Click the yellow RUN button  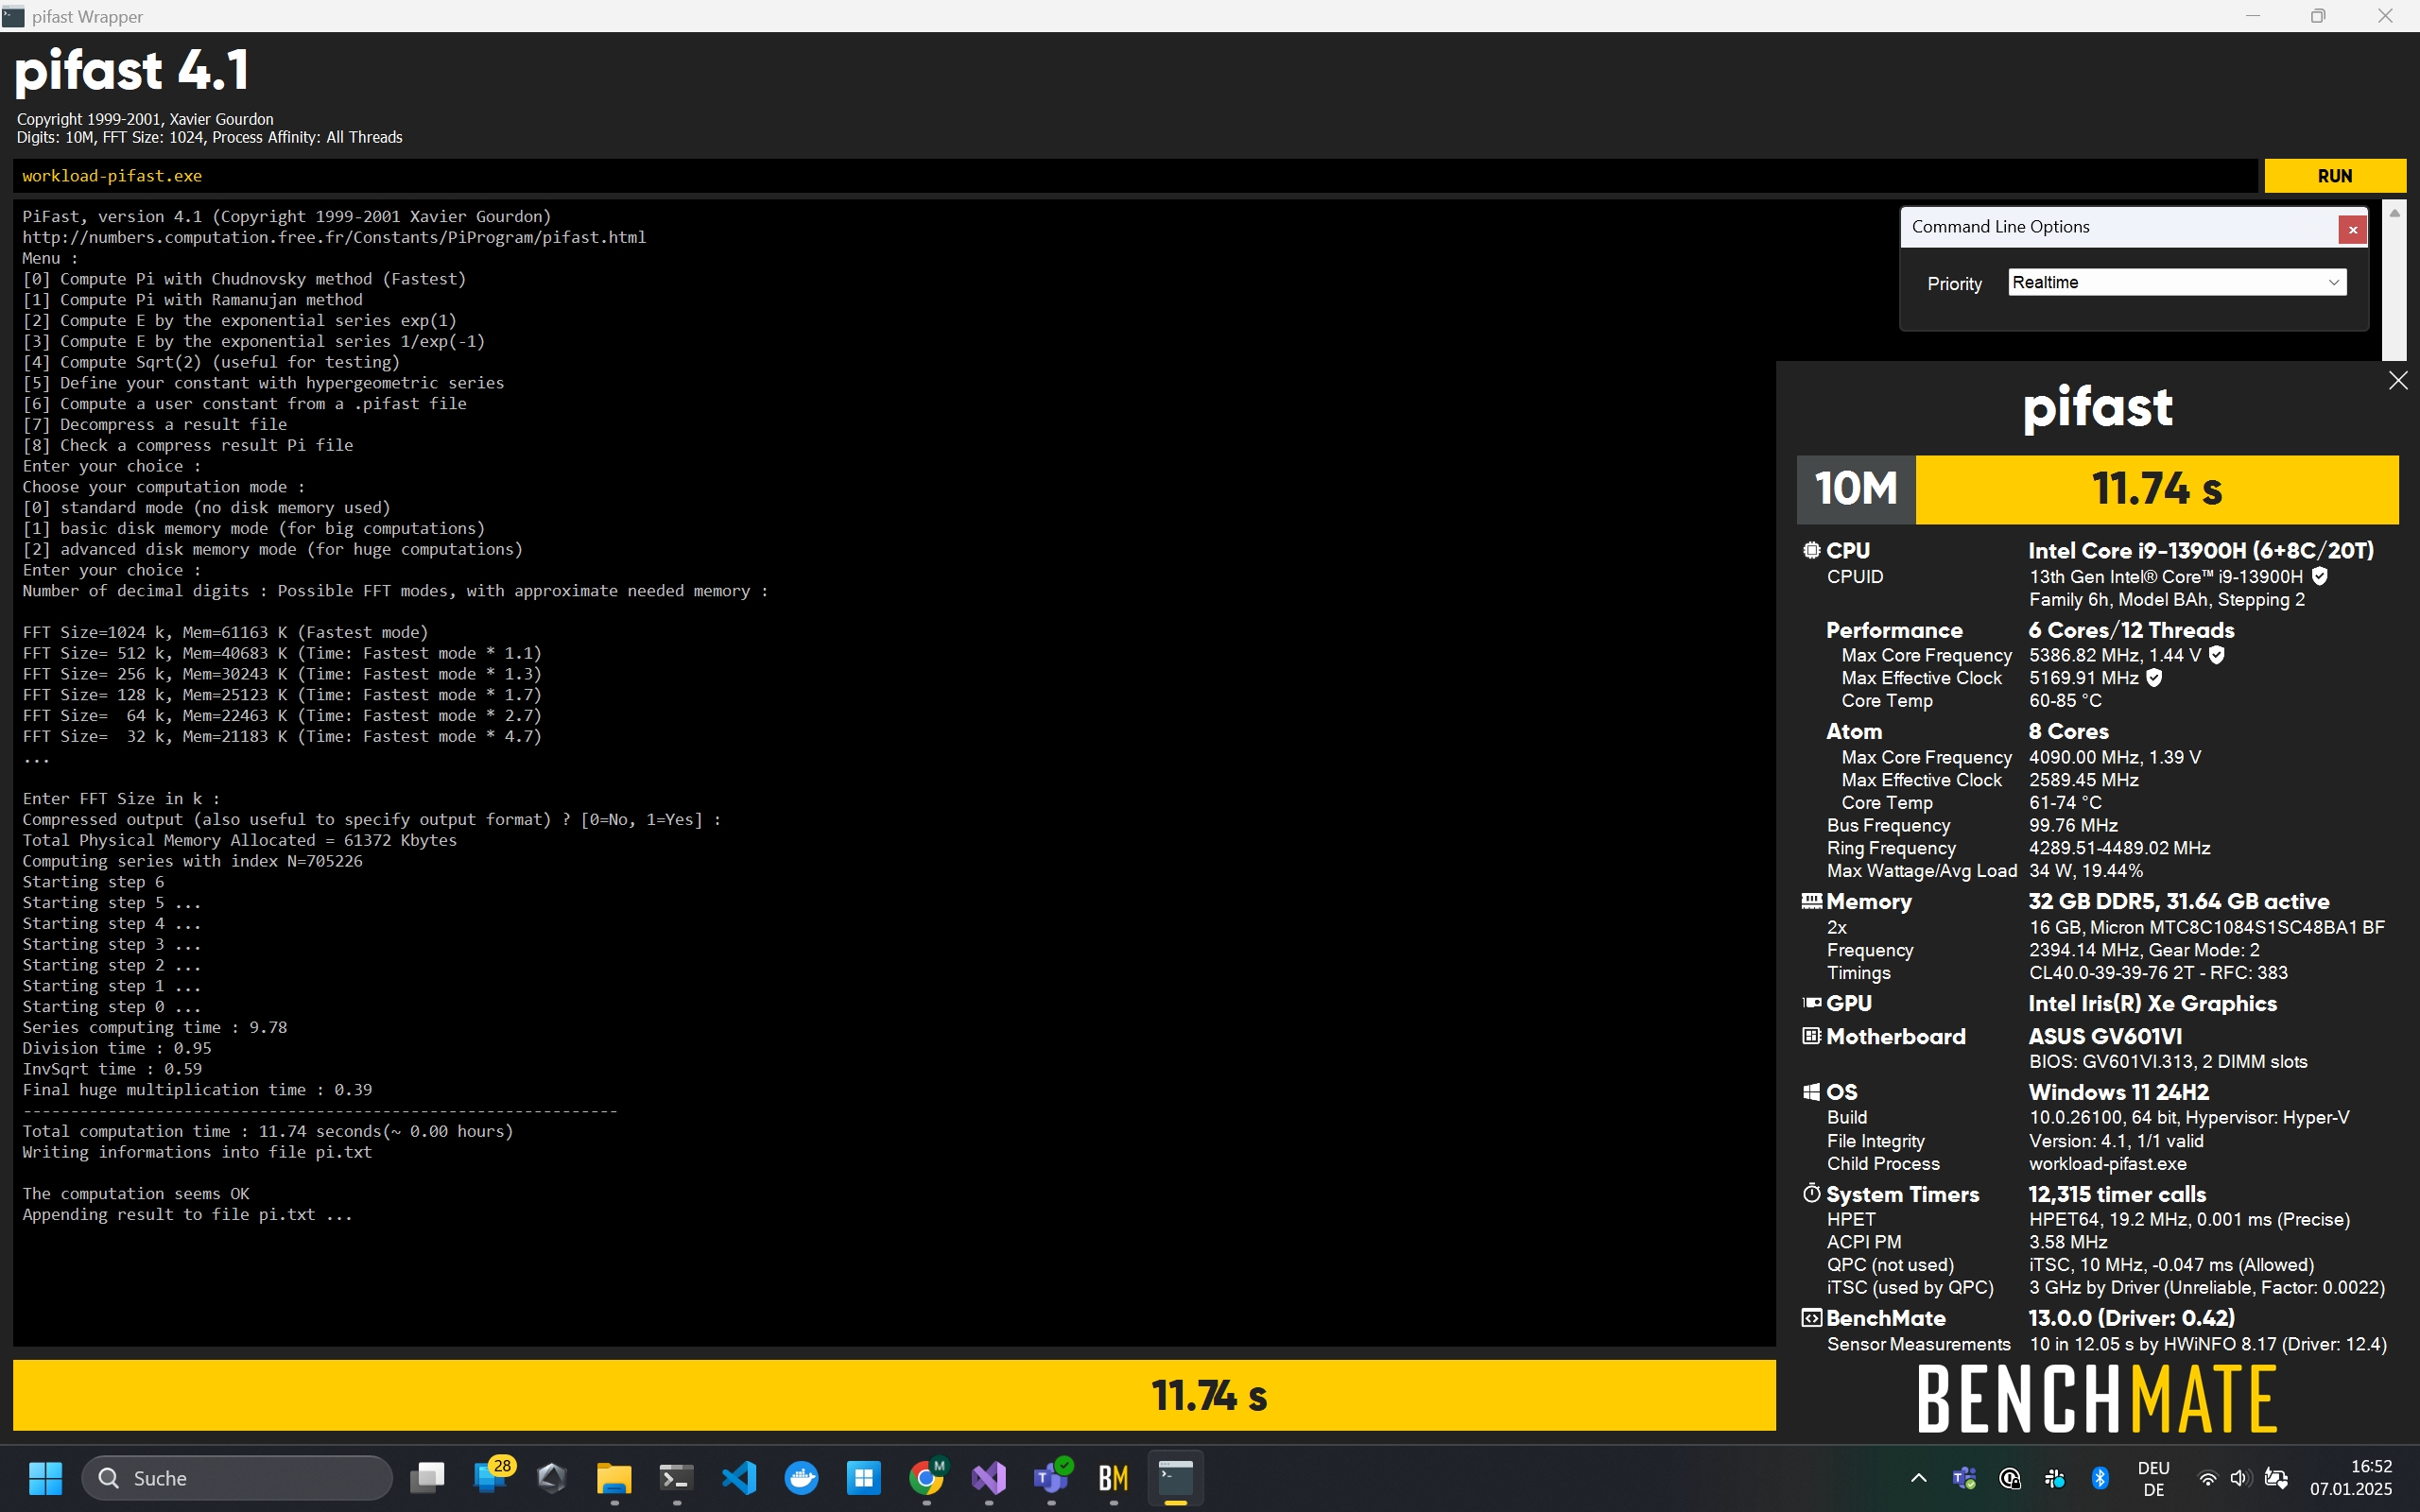click(x=2334, y=176)
